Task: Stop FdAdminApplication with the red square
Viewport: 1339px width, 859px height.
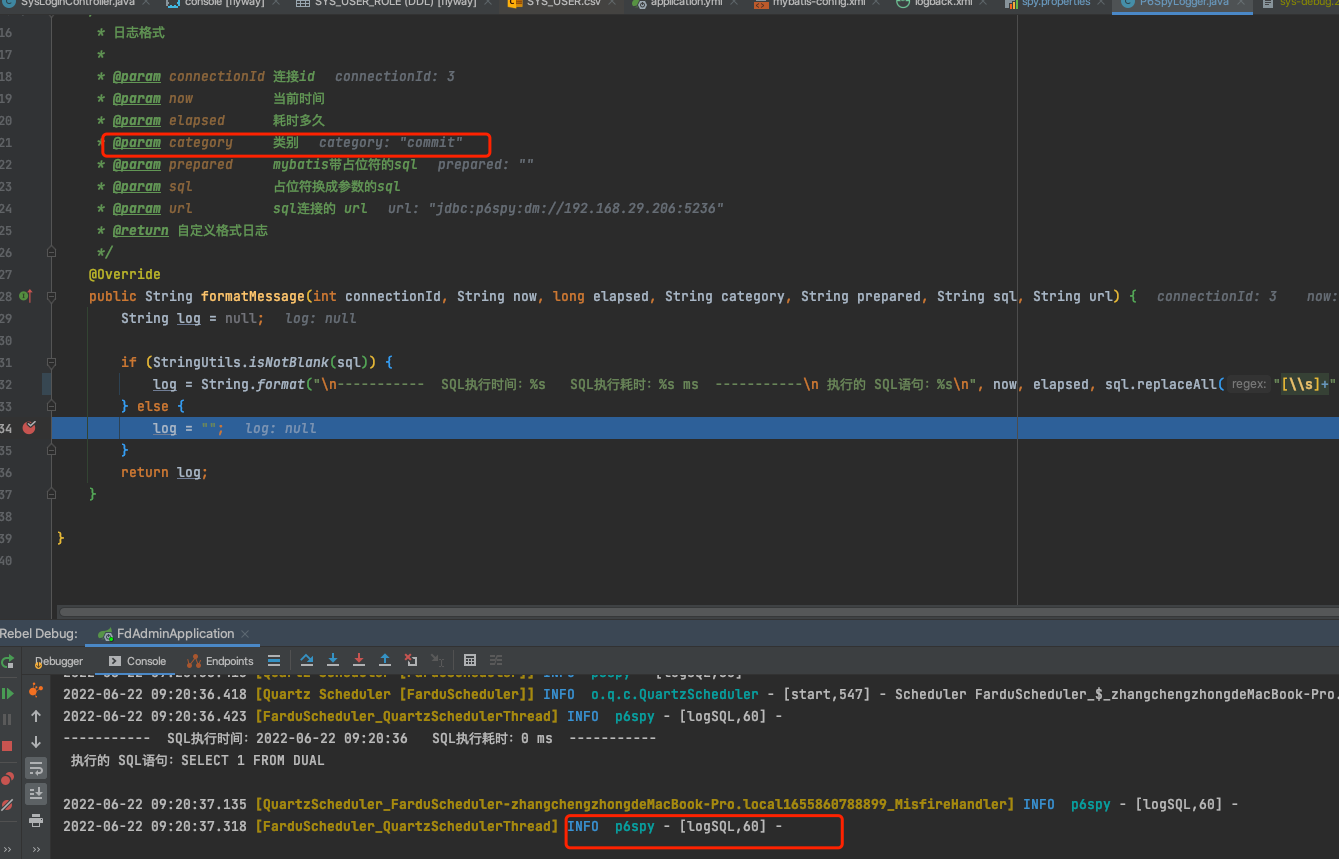Action: pyautogui.click(x=8, y=746)
